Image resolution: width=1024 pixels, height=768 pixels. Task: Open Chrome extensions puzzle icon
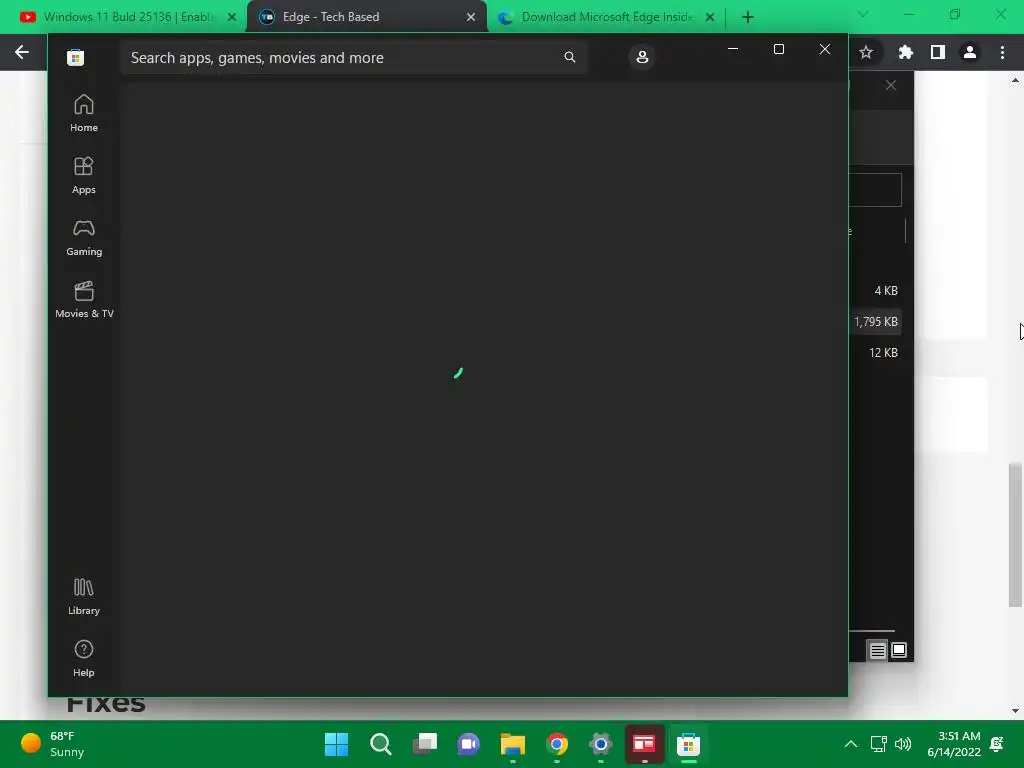tap(905, 52)
